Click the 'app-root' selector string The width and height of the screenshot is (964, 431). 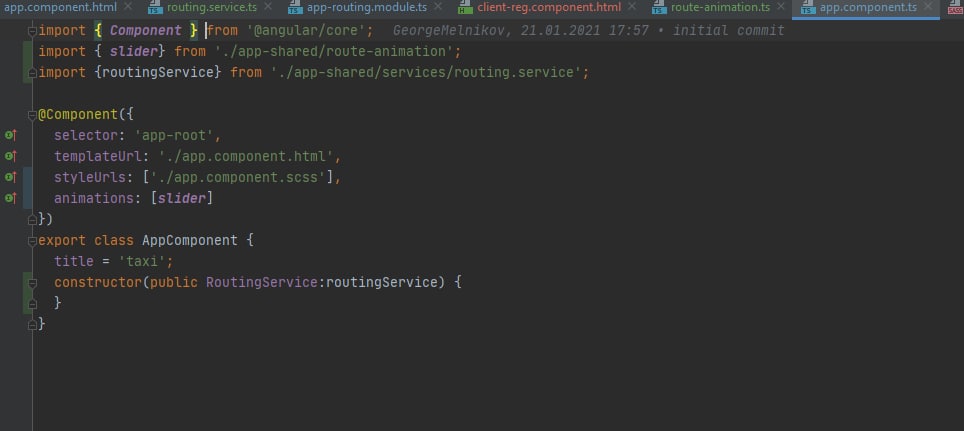173,135
